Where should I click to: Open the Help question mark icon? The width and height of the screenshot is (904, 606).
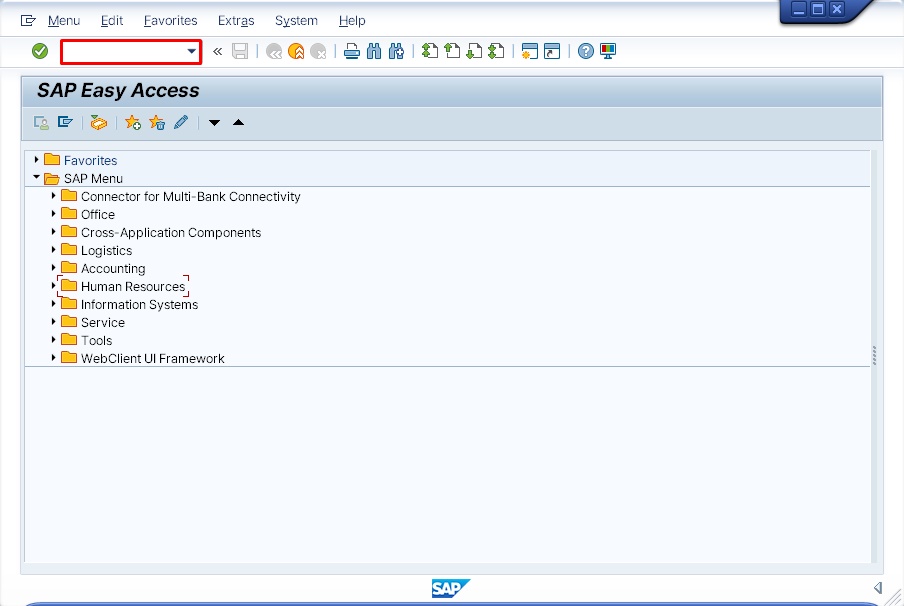586,51
